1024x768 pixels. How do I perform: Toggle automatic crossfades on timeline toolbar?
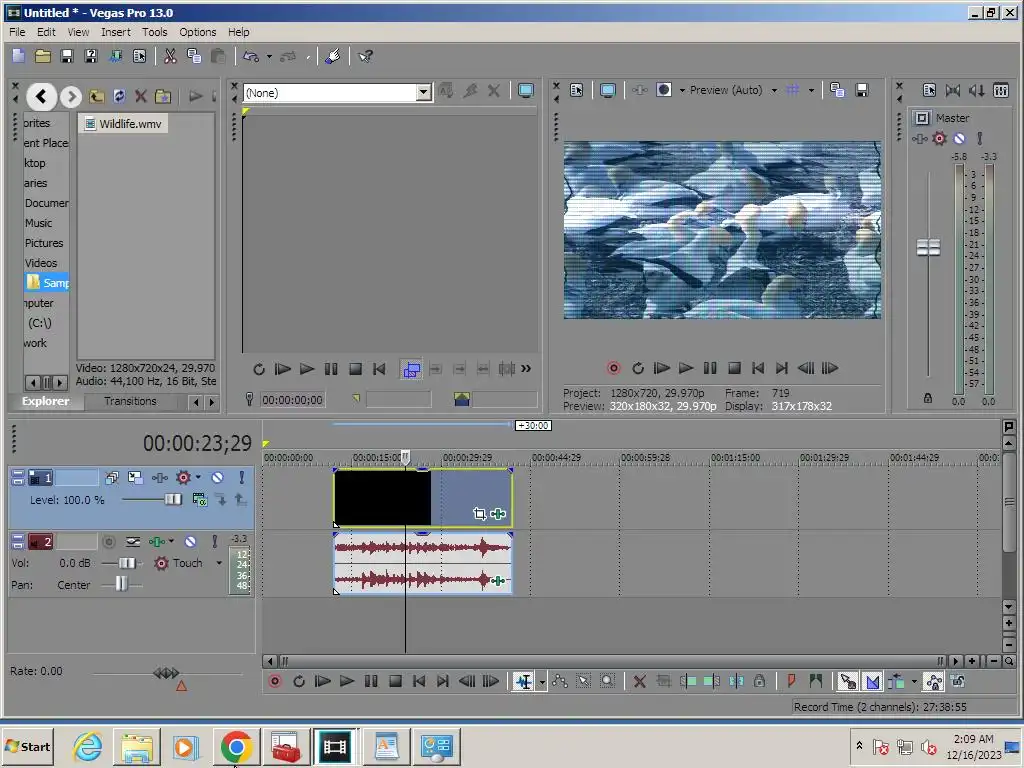873,681
